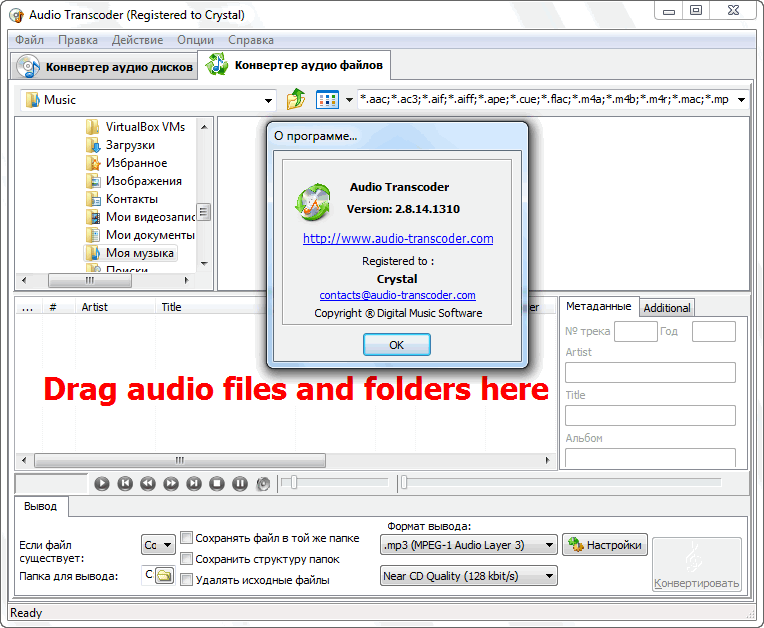This screenshot has width=764, height=628.
Task: Click the previous track button
Action: point(125,483)
